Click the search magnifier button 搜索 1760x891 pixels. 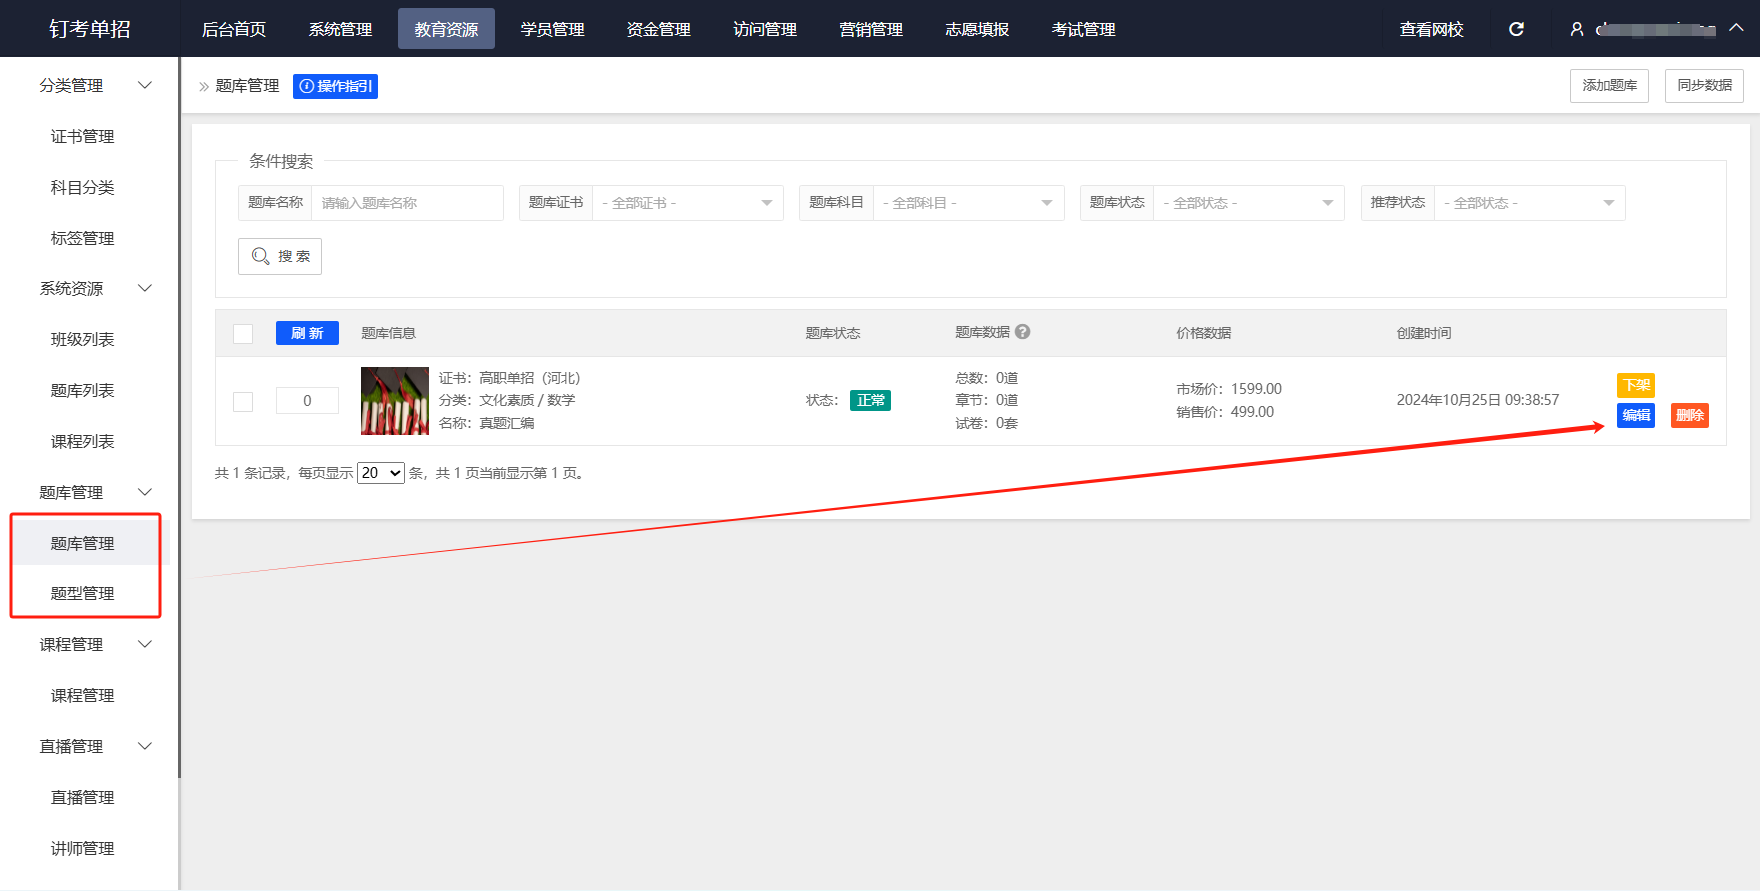280,256
